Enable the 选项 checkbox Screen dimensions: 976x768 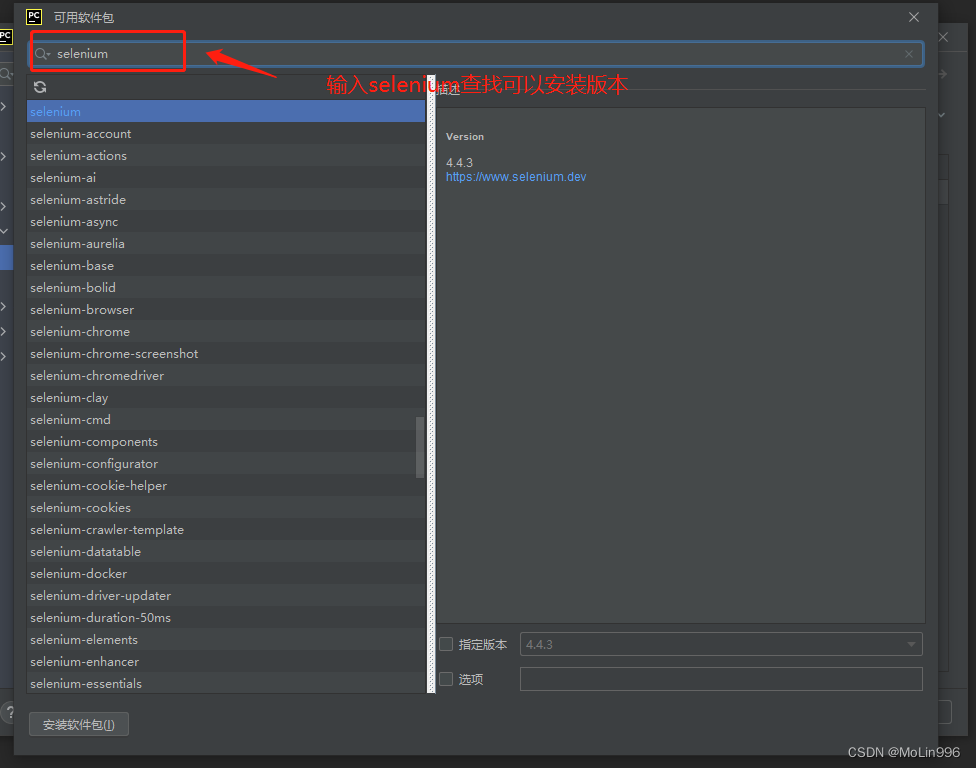(445, 679)
